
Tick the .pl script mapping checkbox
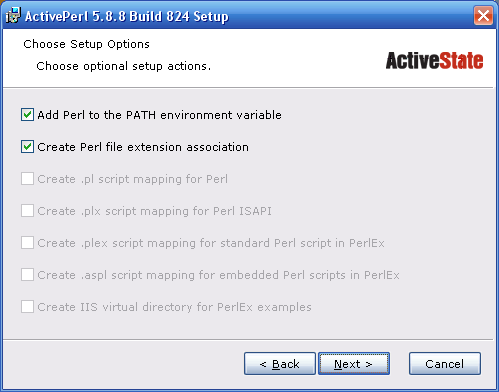pyautogui.click(x=27, y=179)
